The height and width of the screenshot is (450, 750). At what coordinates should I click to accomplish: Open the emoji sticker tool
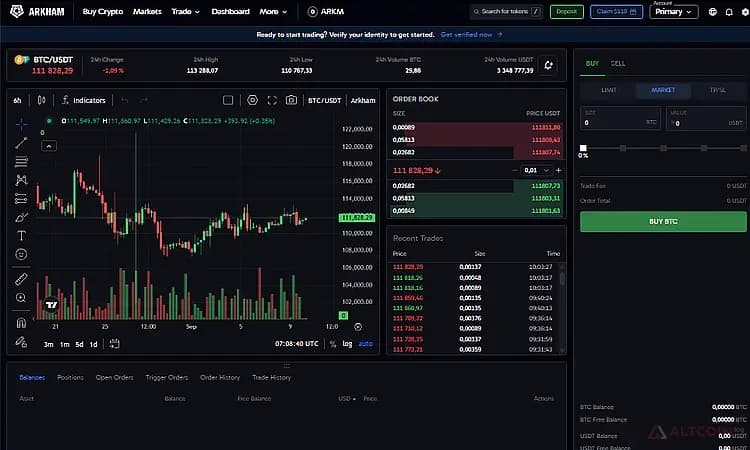(x=21, y=254)
